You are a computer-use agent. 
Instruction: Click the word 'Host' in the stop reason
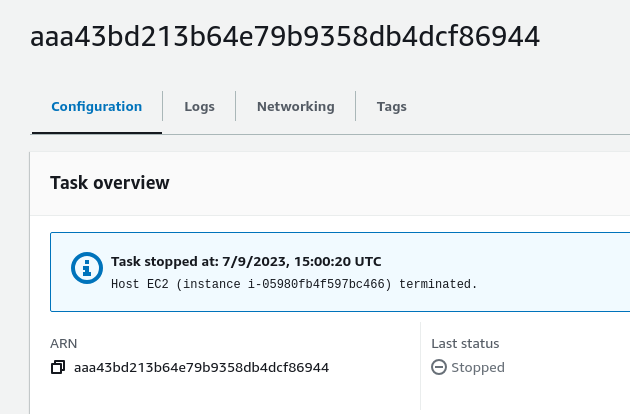tap(127, 284)
